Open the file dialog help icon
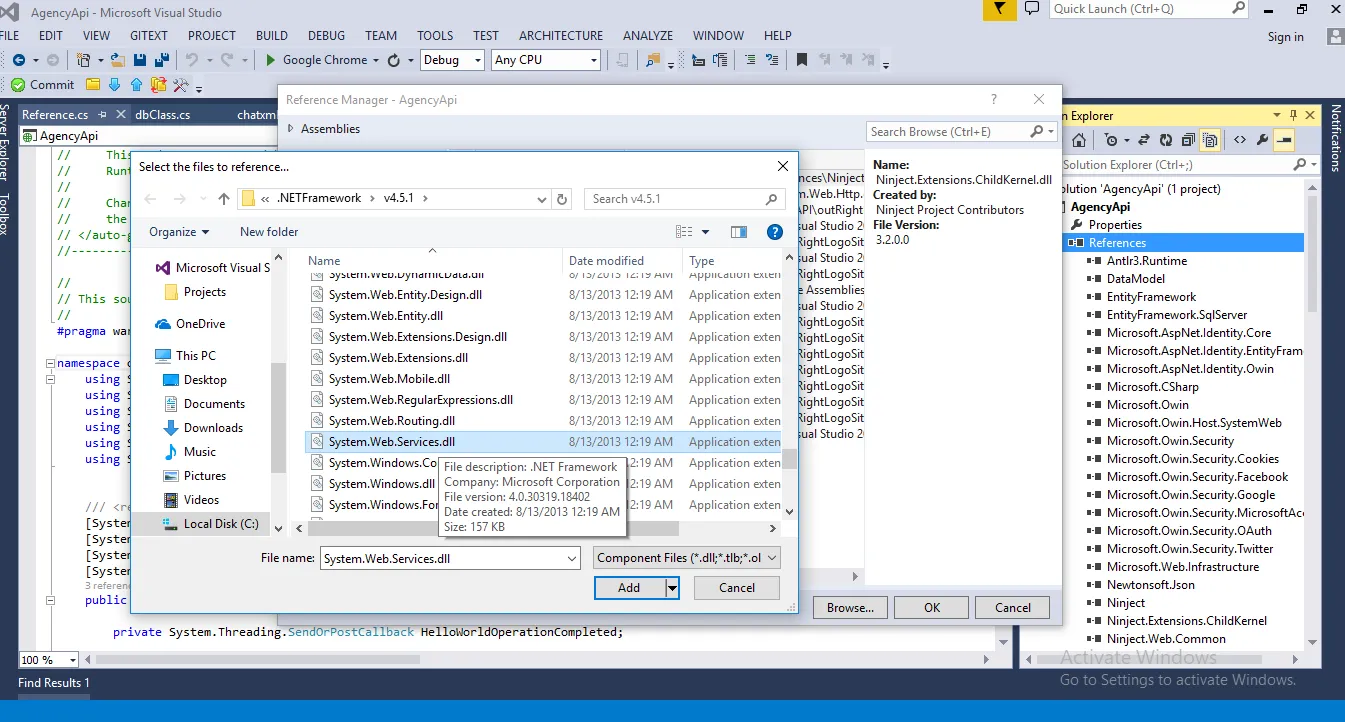 [774, 232]
